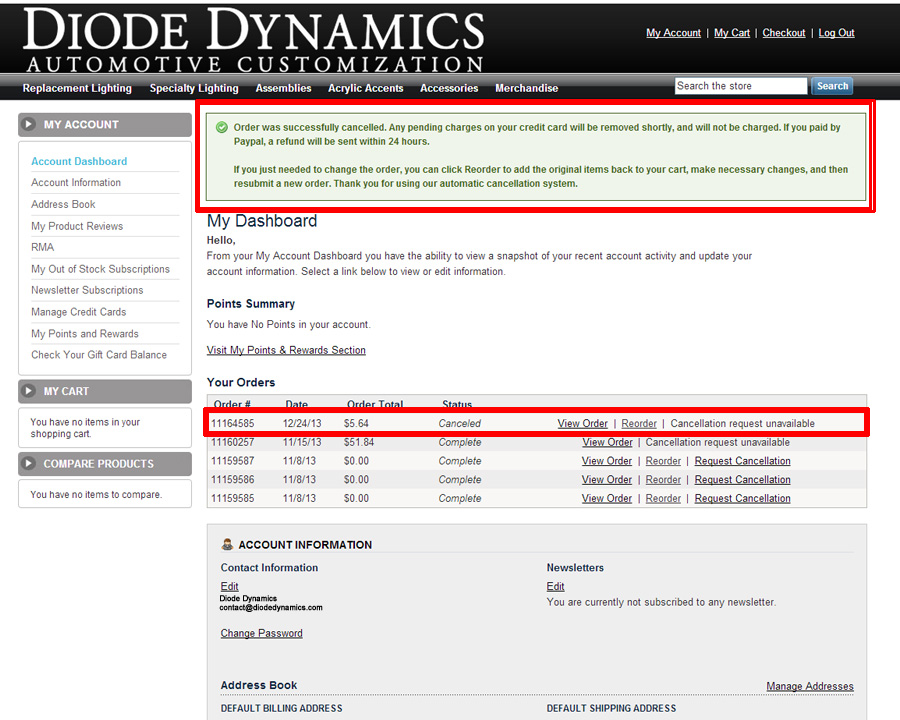View Order for order 11164585
Screen dimensions: 900x720
(583, 423)
